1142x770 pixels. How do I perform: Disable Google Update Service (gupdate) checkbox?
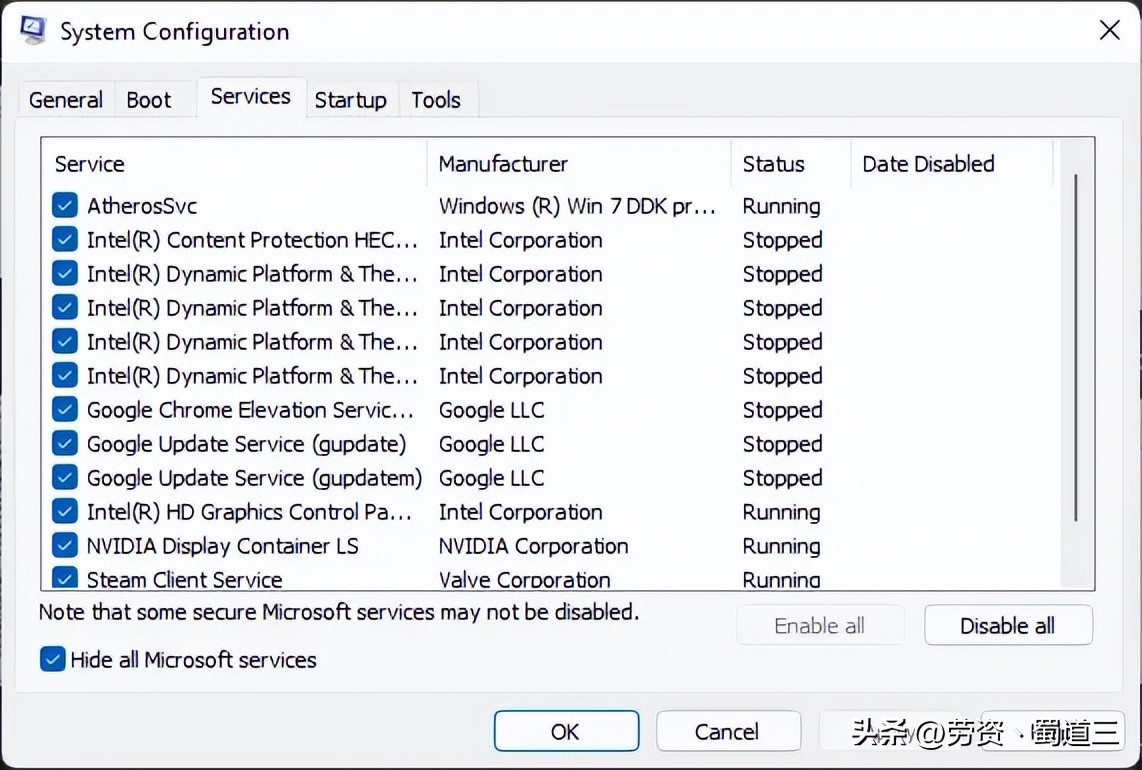tap(65, 444)
